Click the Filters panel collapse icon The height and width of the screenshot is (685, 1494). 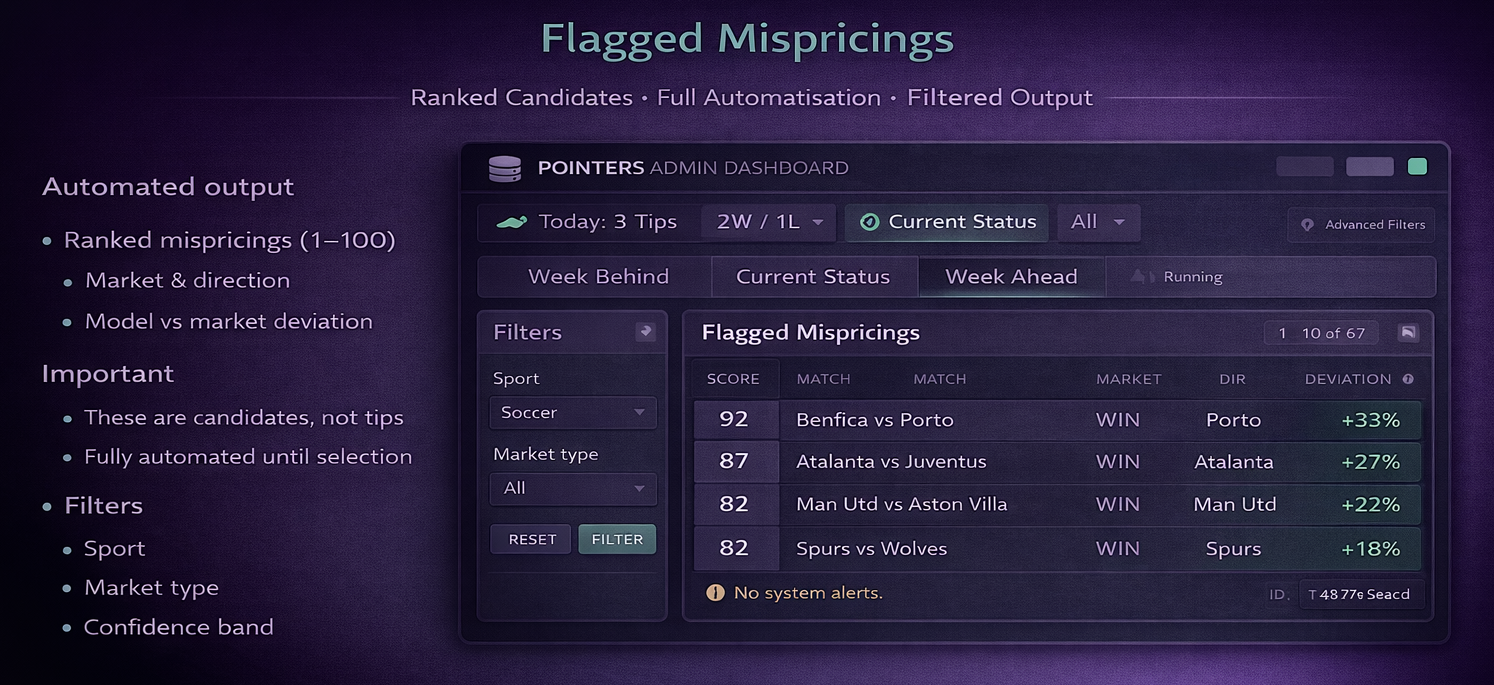click(646, 332)
